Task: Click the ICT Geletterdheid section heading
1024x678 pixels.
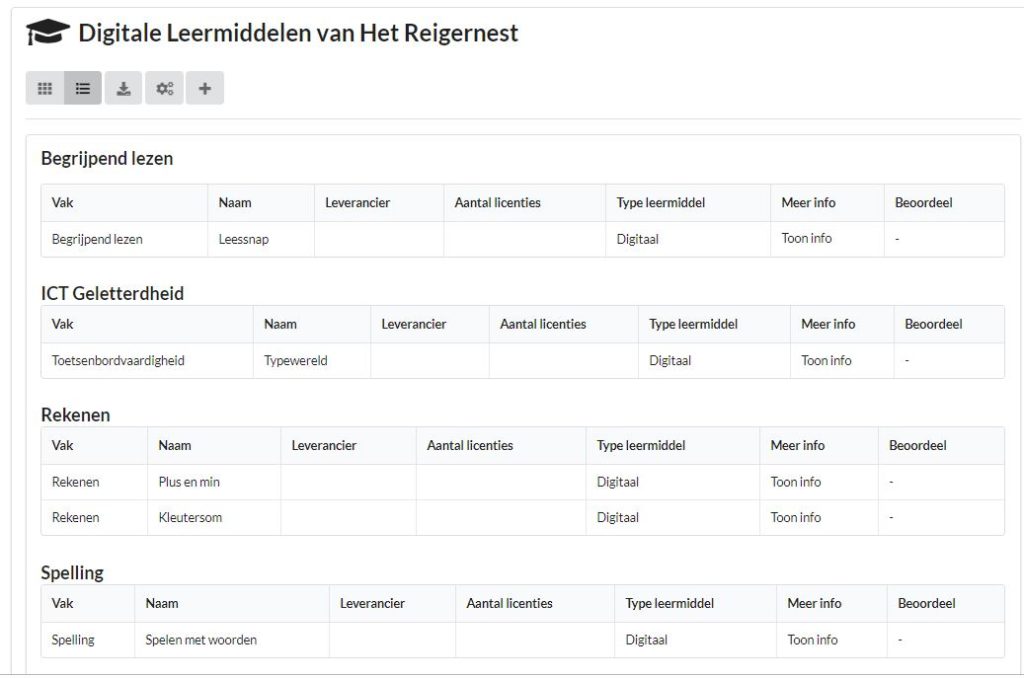Action: pos(112,293)
